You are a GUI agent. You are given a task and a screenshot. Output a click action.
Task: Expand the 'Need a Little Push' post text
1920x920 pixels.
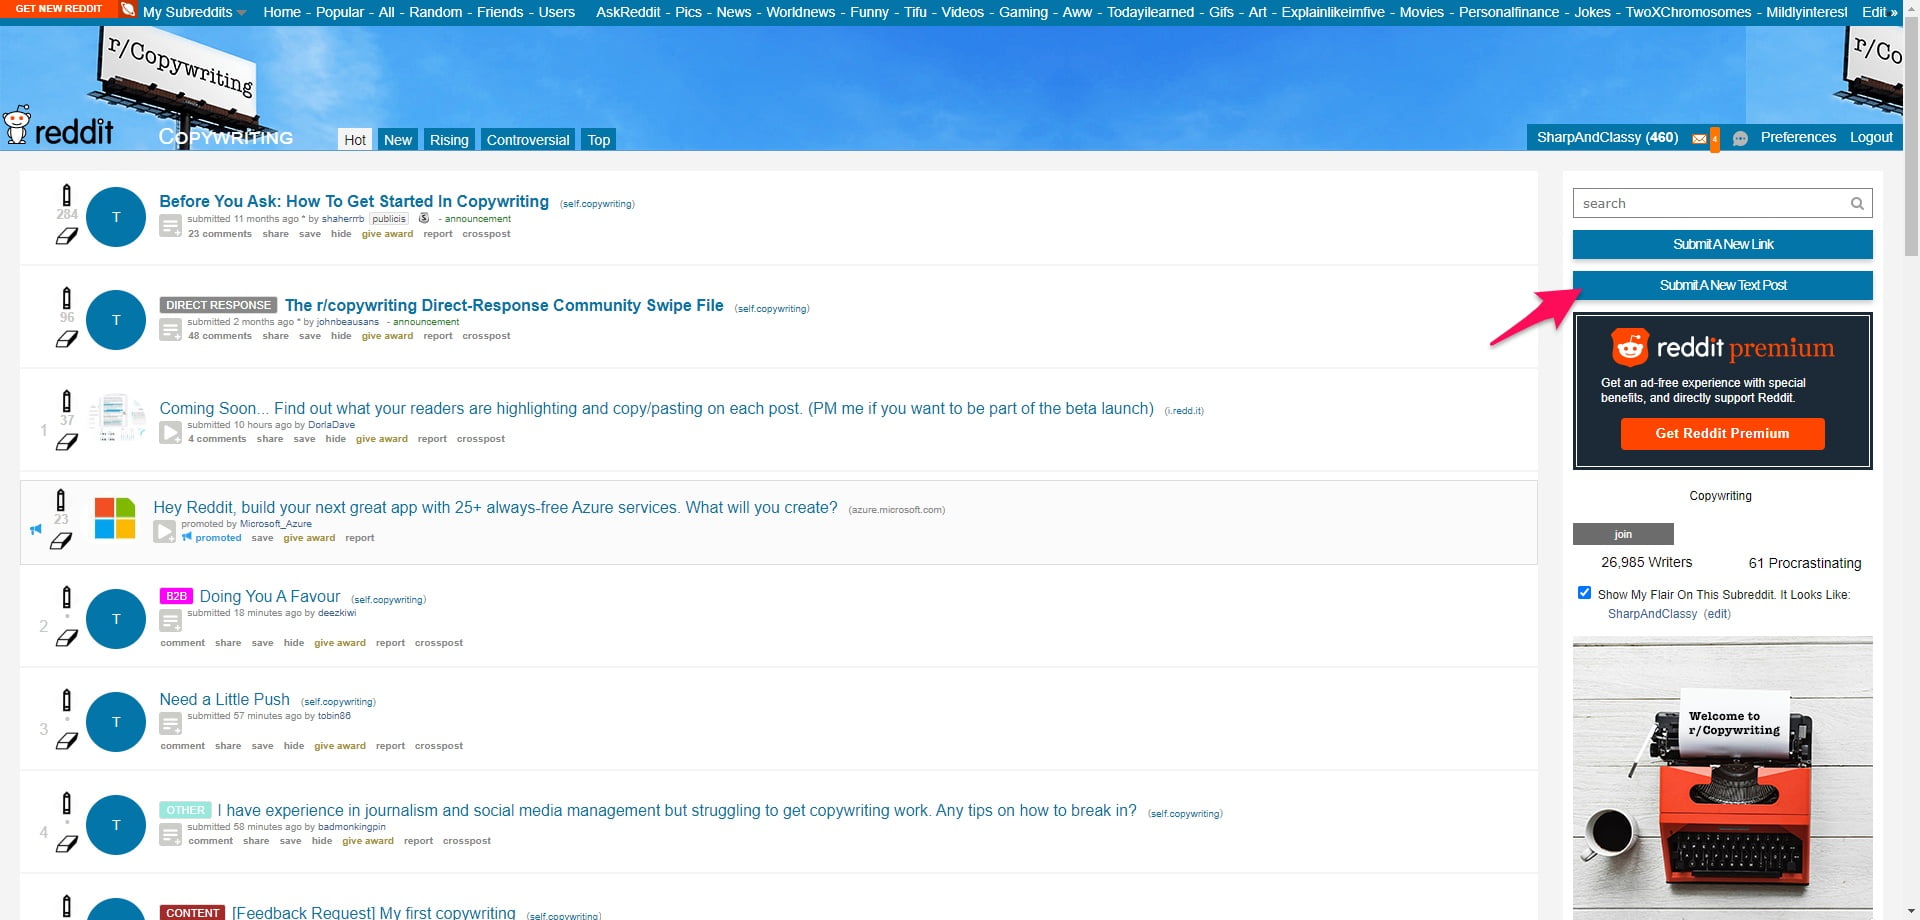pos(171,723)
